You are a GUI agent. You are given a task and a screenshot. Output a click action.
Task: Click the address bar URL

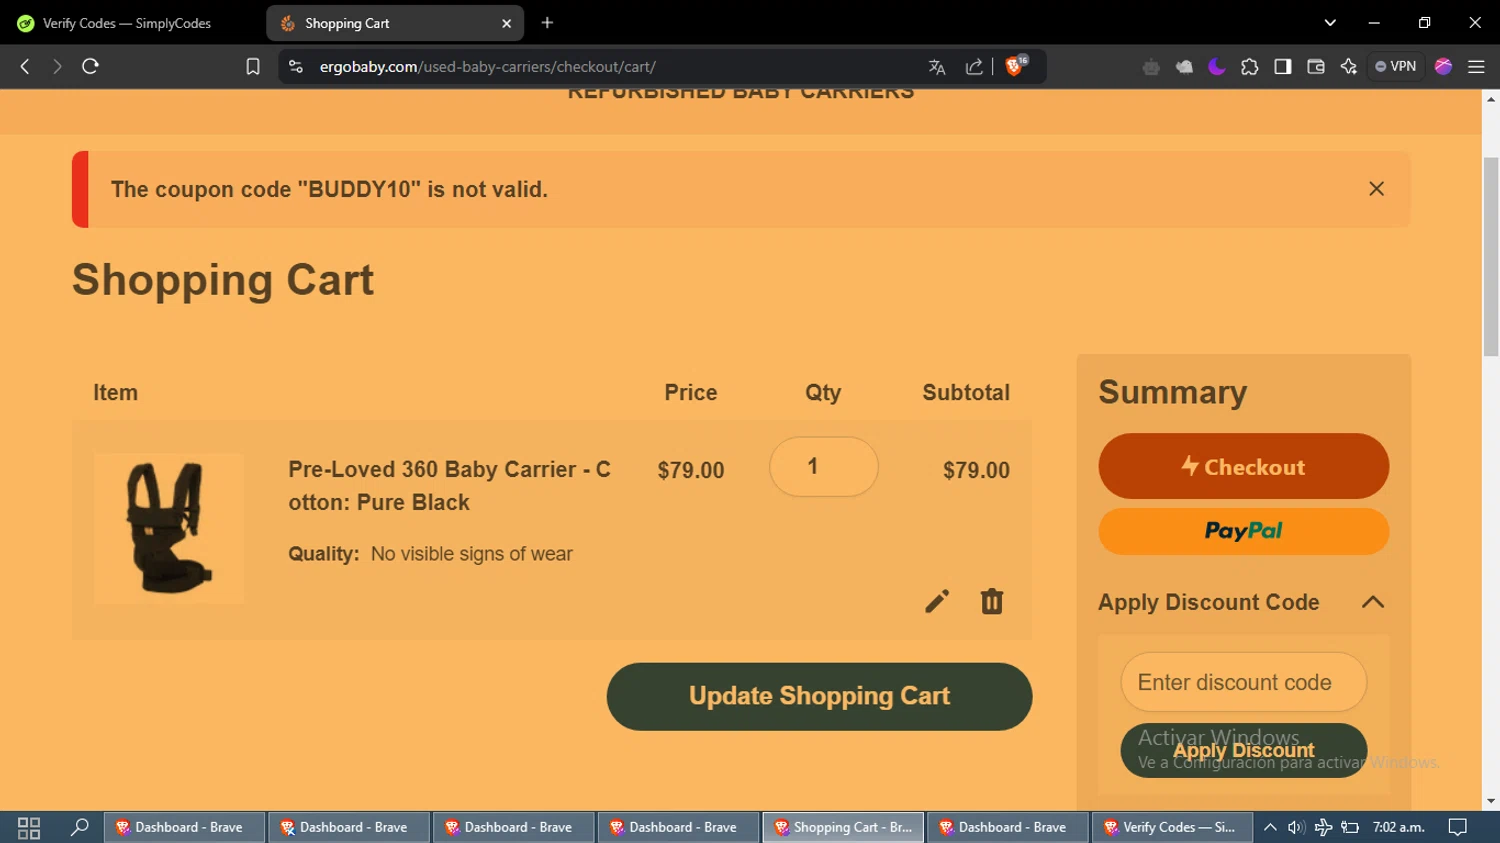(488, 67)
